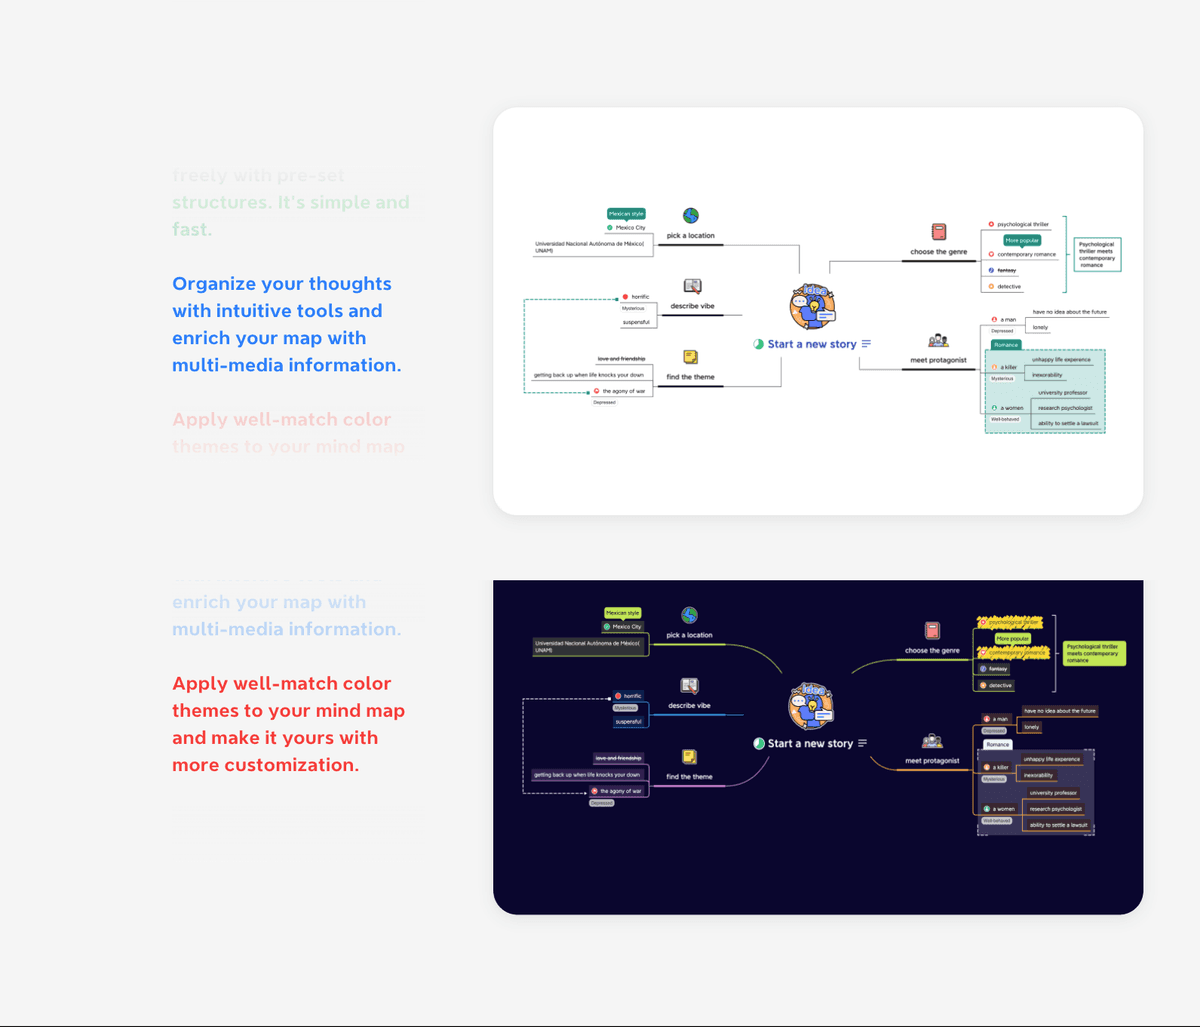This screenshot has height=1027, width=1200.
Task: Click the globe icon in the dark mind map
Action: 689,615
